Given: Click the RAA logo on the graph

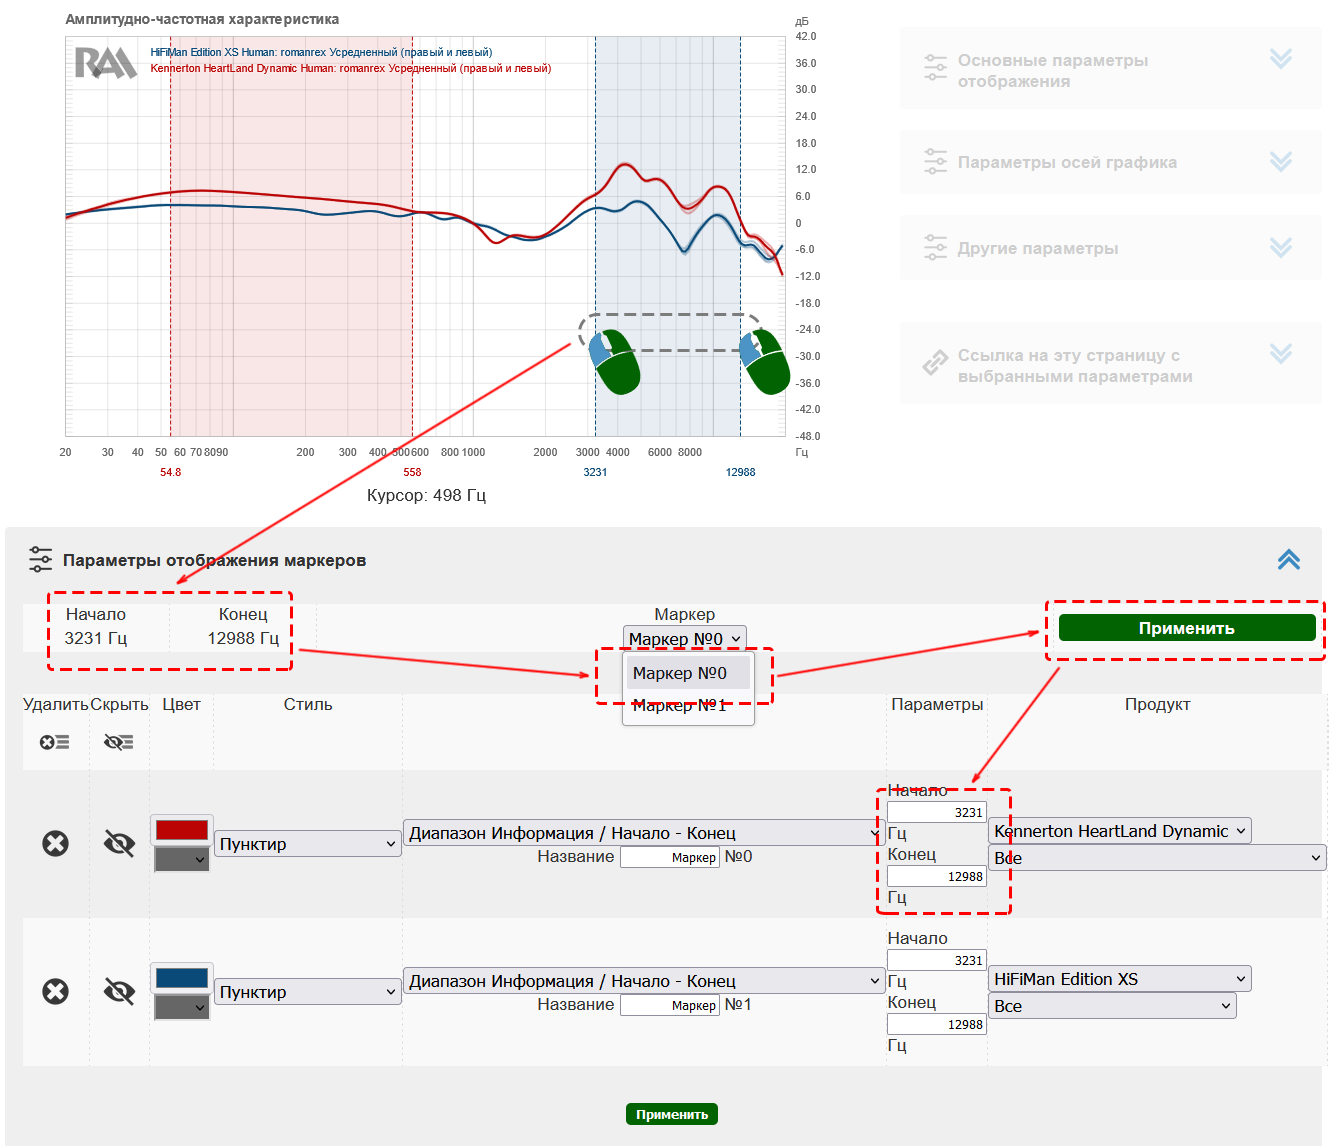Looking at the screenshot, I should click(106, 63).
